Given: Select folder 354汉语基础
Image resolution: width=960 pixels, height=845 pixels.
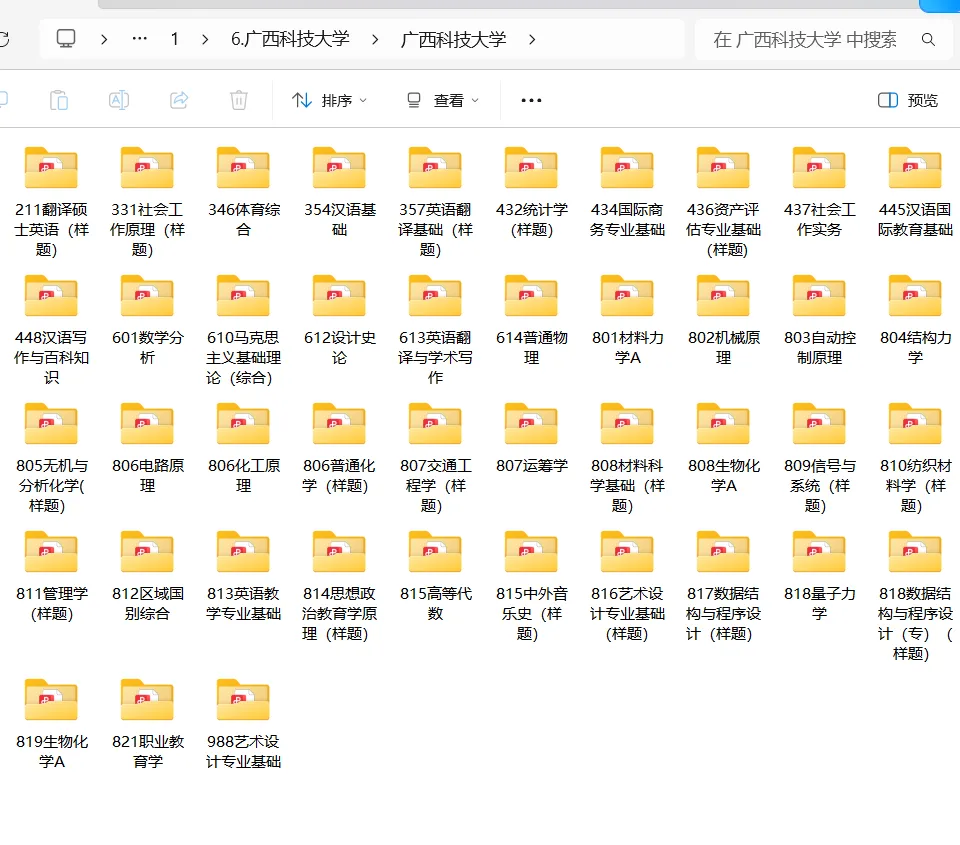Looking at the screenshot, I should point(340,191).
